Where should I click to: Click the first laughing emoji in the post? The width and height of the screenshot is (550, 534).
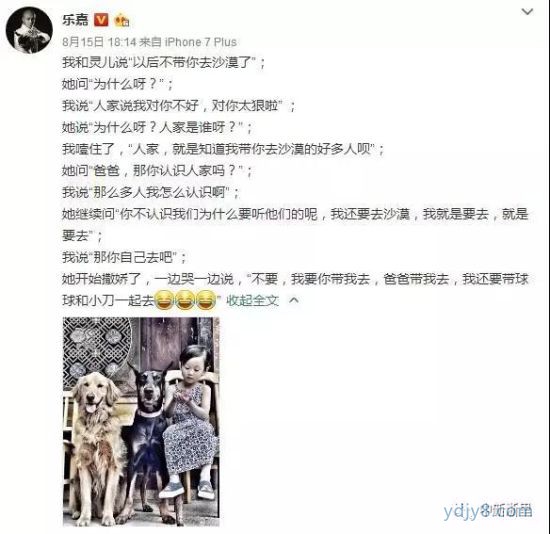click(164, 300)
